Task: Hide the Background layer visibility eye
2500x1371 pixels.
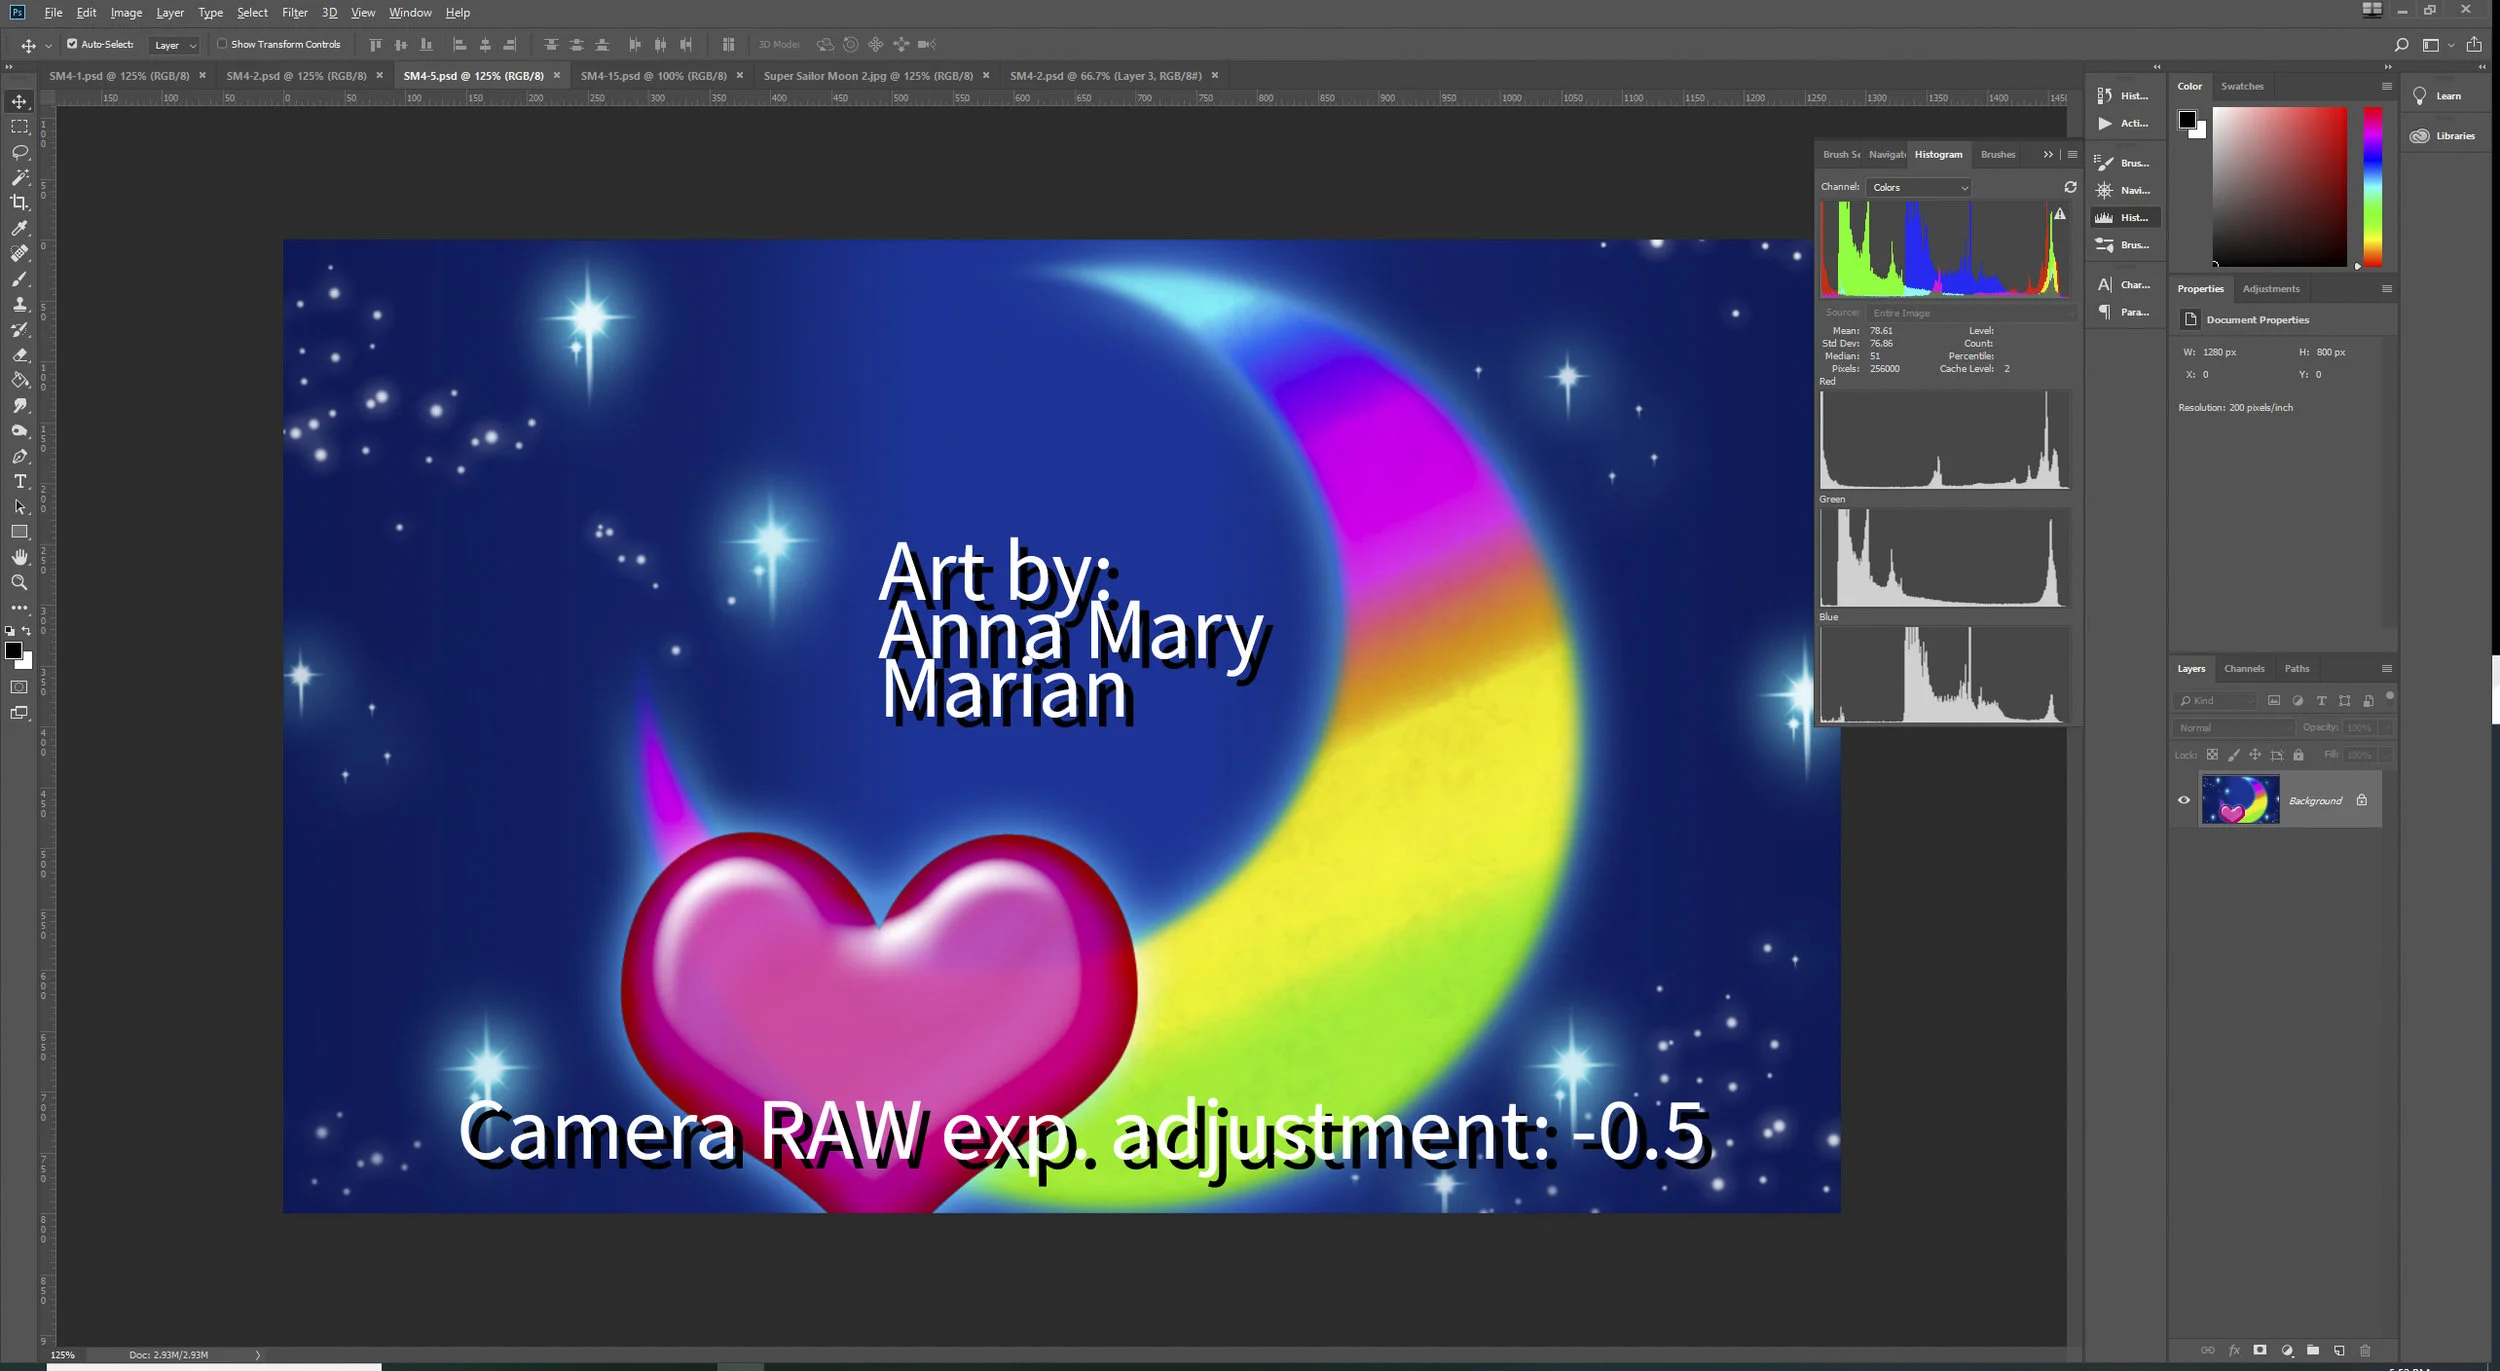Action: (2184, 800)
